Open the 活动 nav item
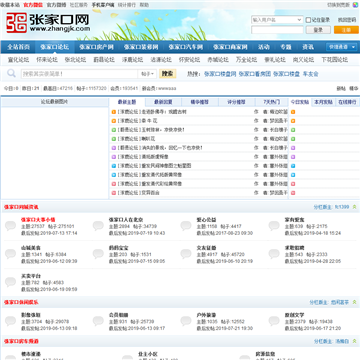 [x=264, y=47]
